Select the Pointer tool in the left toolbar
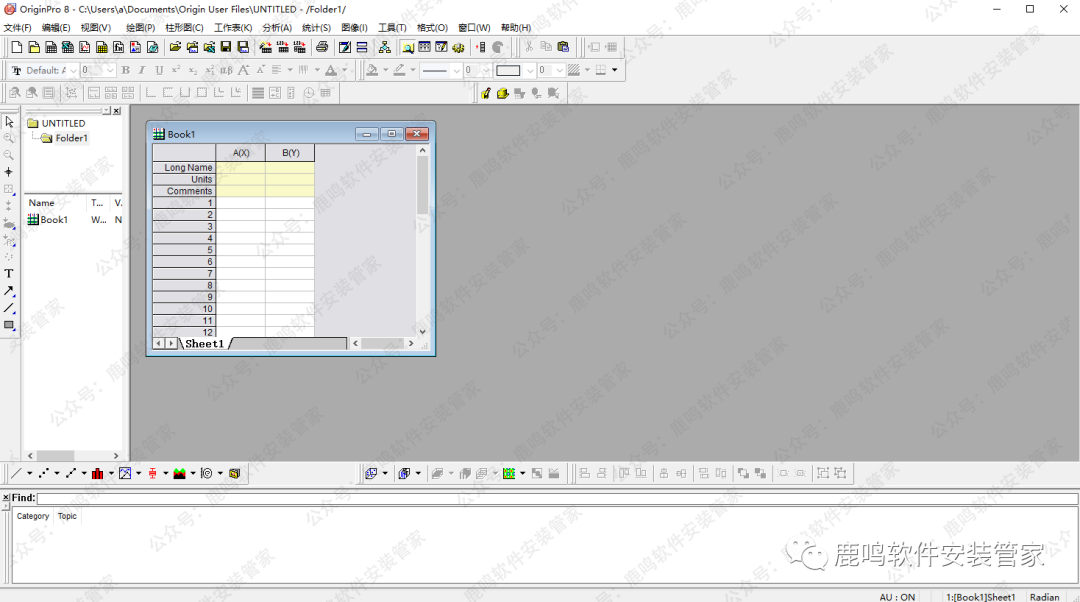This screenshot has height=602, width=1080. [x=9, y=121]
